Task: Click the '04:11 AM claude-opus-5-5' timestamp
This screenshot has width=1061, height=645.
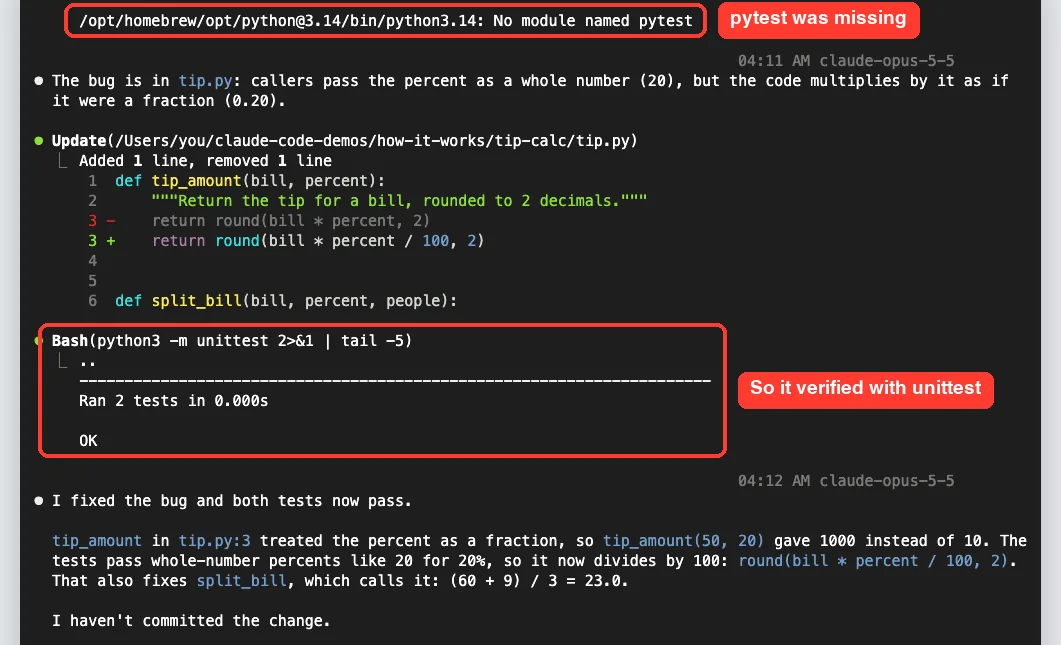Action: pyautogui.click(x=846, y=61)
